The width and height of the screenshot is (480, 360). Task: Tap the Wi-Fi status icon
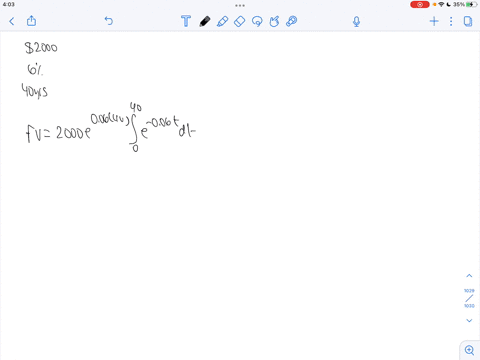(x=442, y=5)
